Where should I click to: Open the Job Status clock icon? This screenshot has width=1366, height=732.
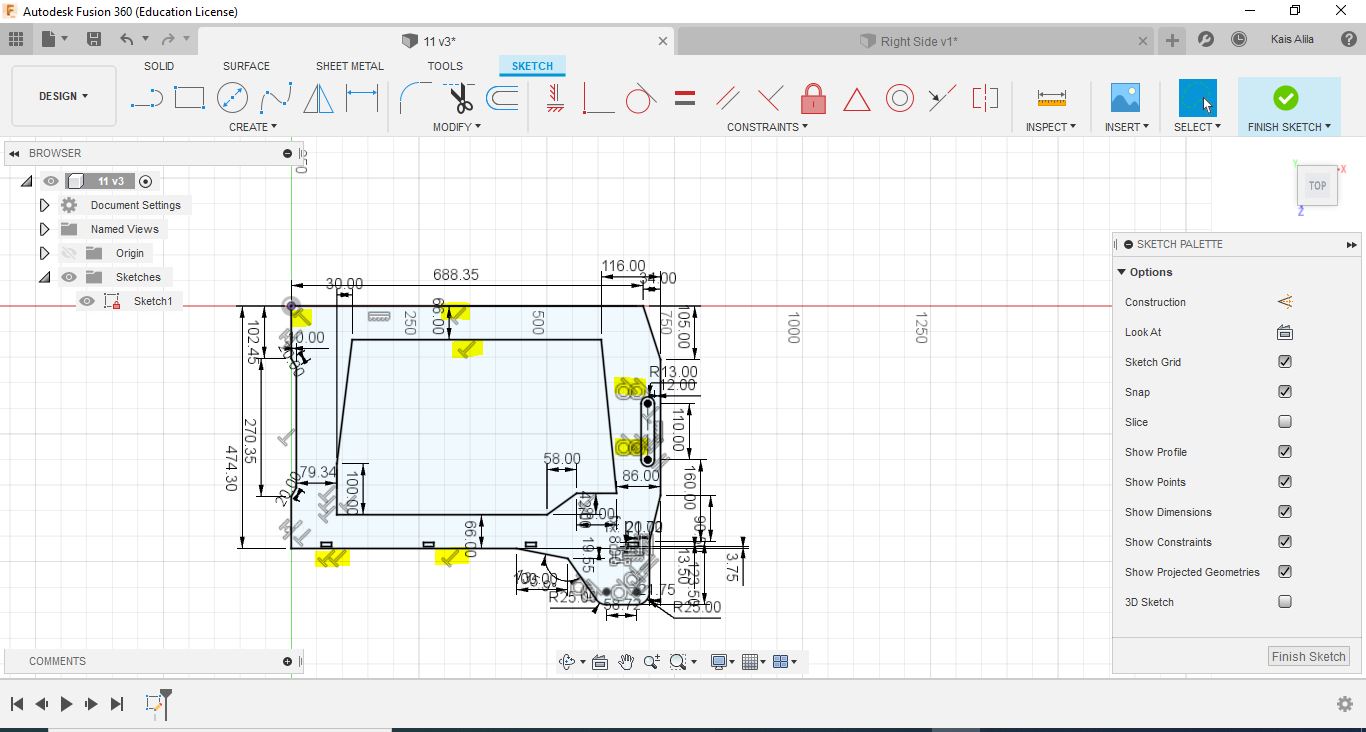pos(1239,40)
